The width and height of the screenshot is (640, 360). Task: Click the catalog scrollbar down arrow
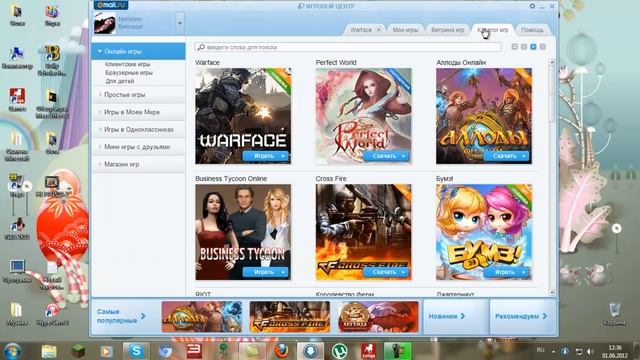click(x=552, y=292)
